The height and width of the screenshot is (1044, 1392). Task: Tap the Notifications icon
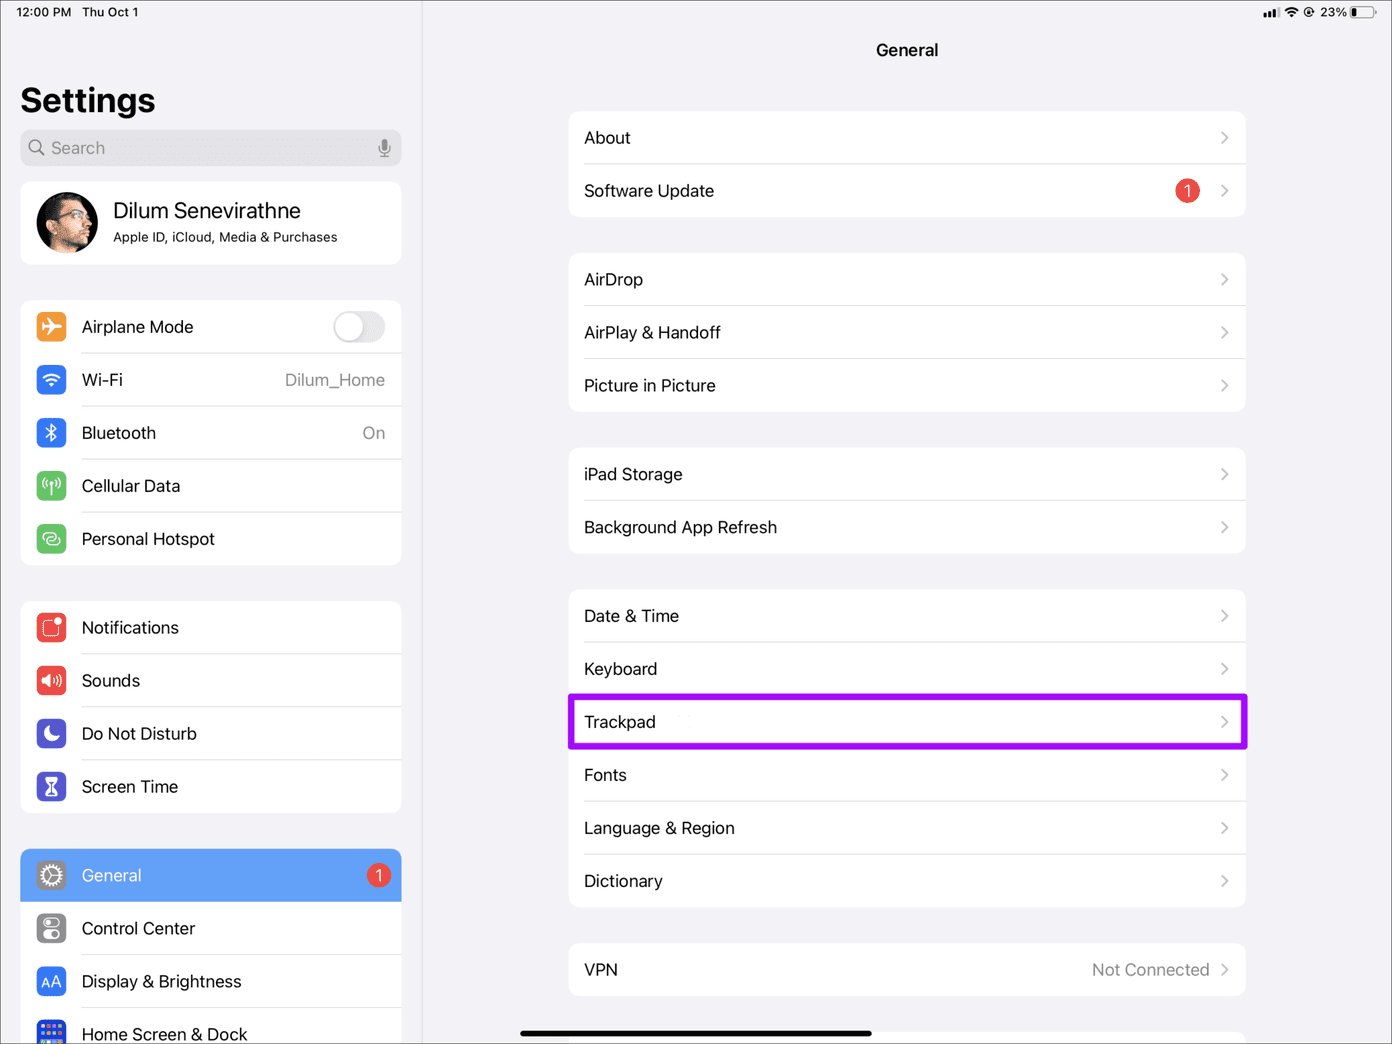tap(51, 628)
